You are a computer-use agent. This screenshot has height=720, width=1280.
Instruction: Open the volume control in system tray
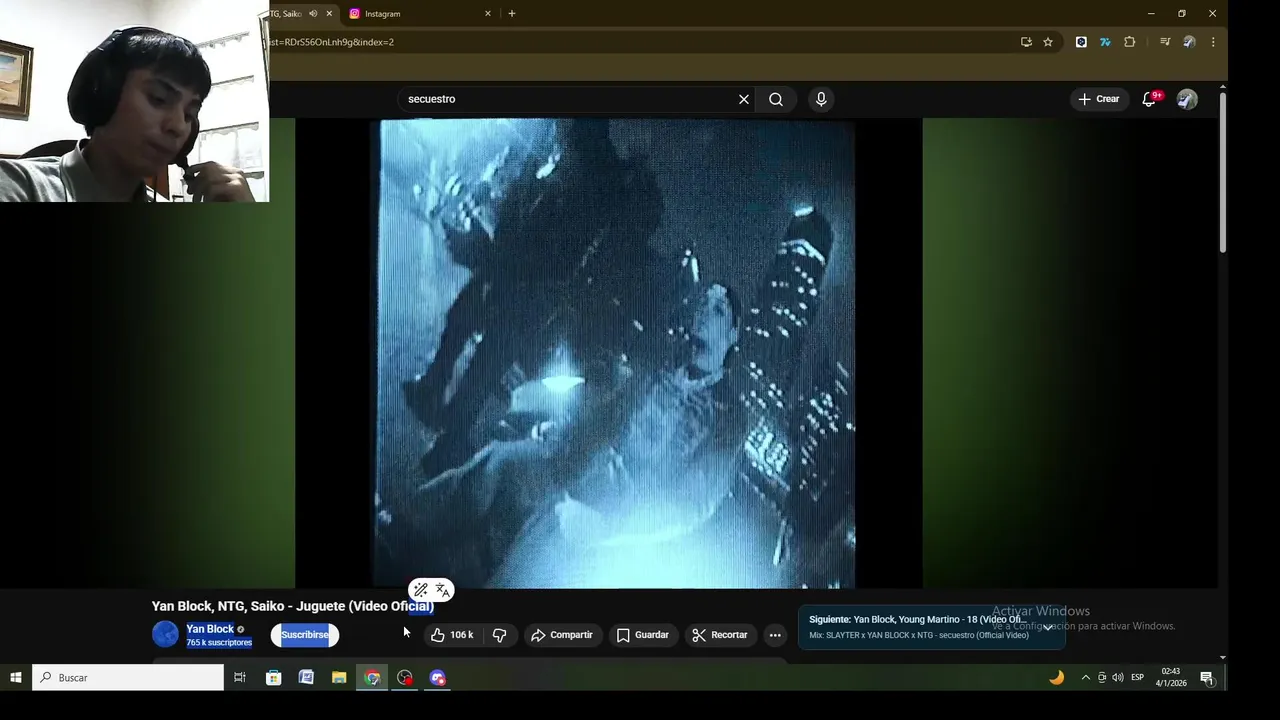1117,677
